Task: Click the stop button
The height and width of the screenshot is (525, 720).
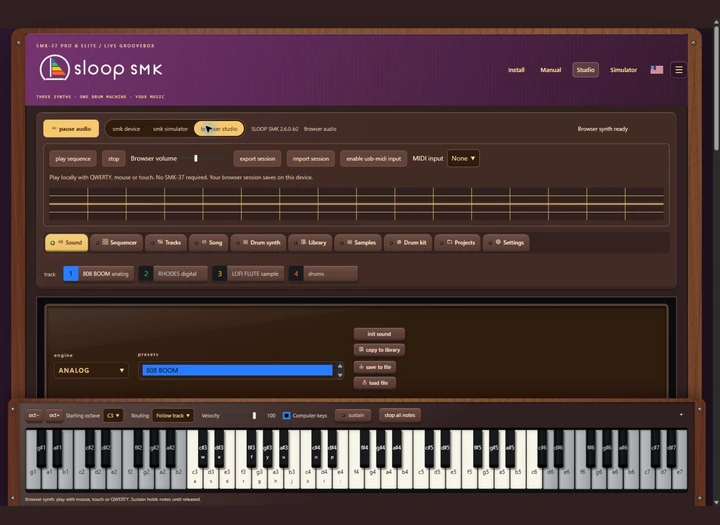Action: (113, 158)
